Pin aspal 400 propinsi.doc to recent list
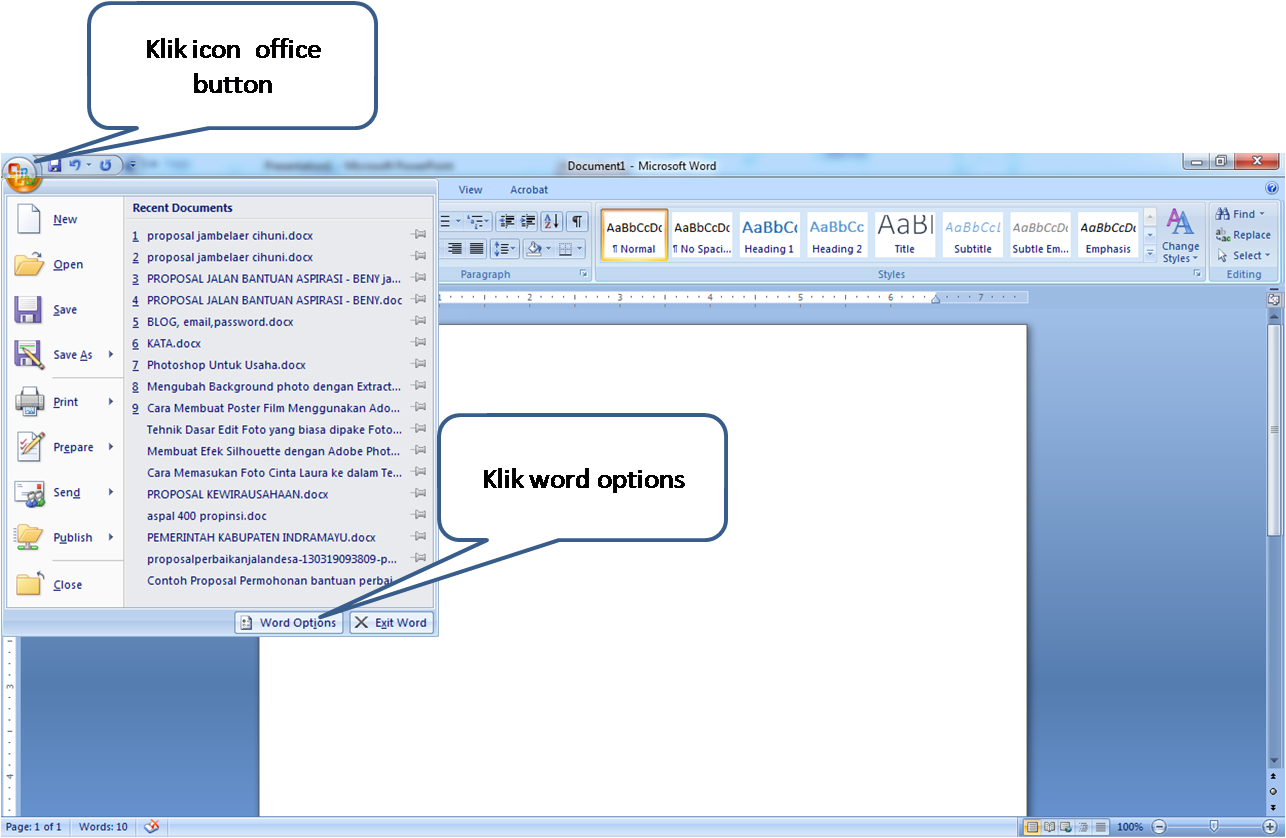The image size is (1286, 838). [419, 516]
